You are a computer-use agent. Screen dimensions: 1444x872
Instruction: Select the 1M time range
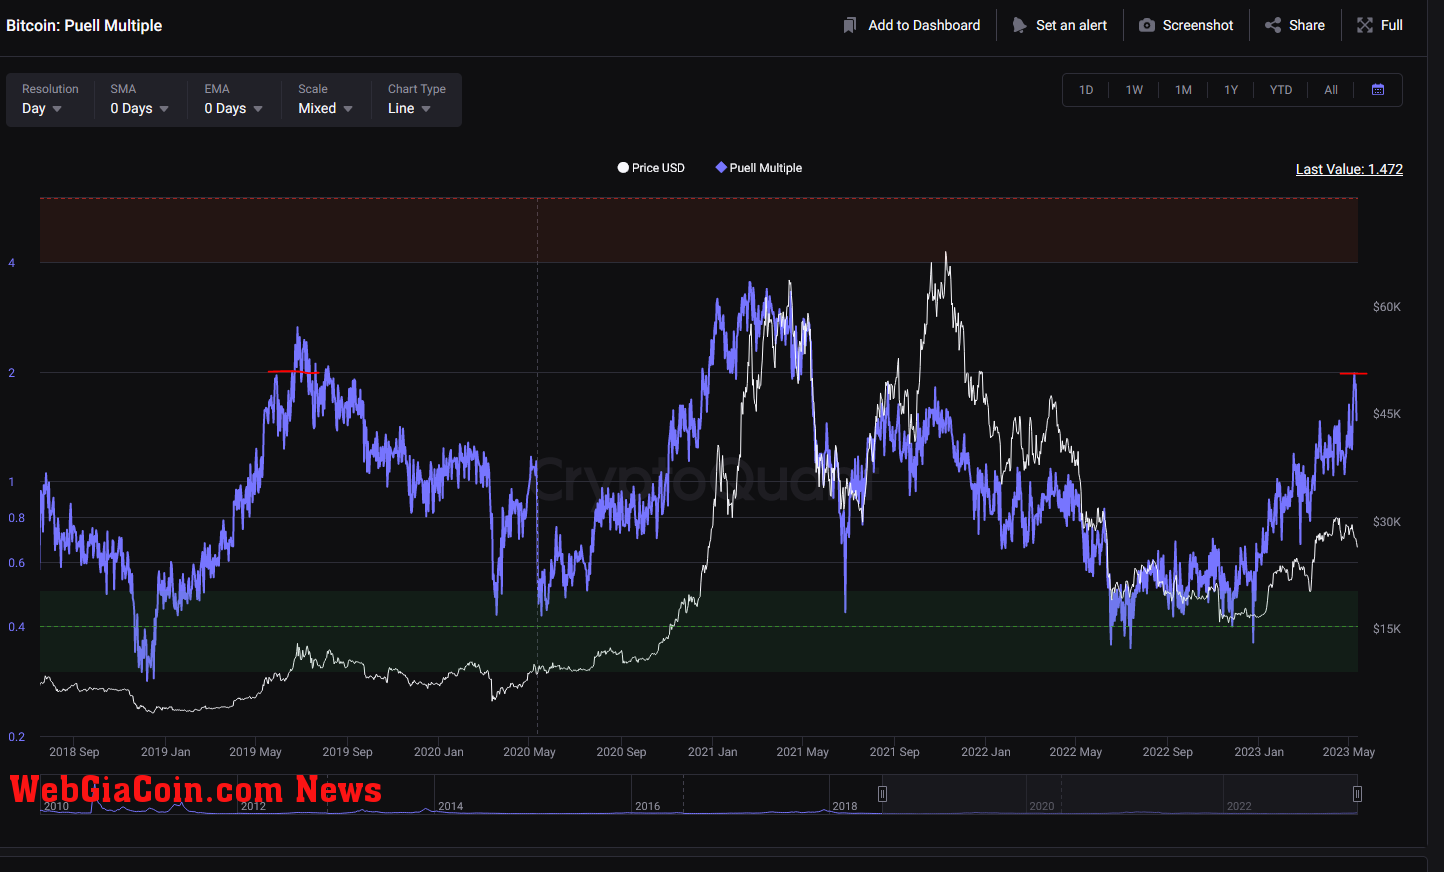1183,90
